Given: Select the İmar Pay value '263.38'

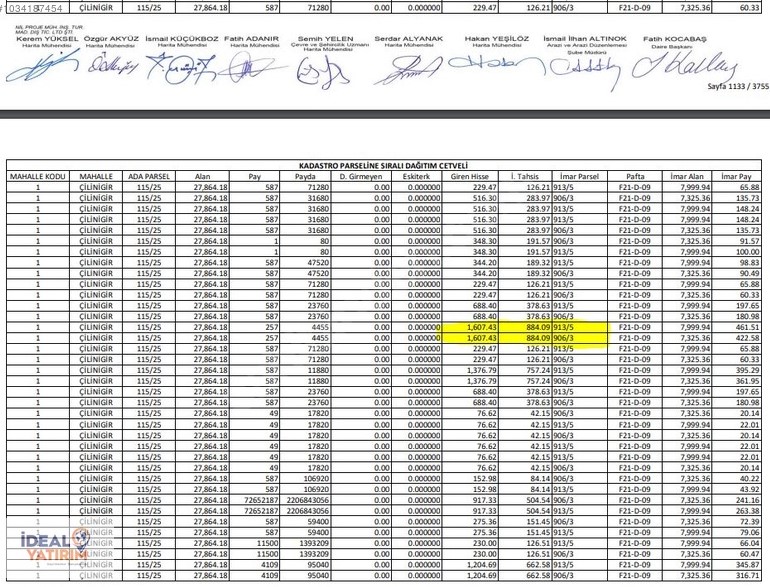Looking at the screenshot, I should point(748,511).
